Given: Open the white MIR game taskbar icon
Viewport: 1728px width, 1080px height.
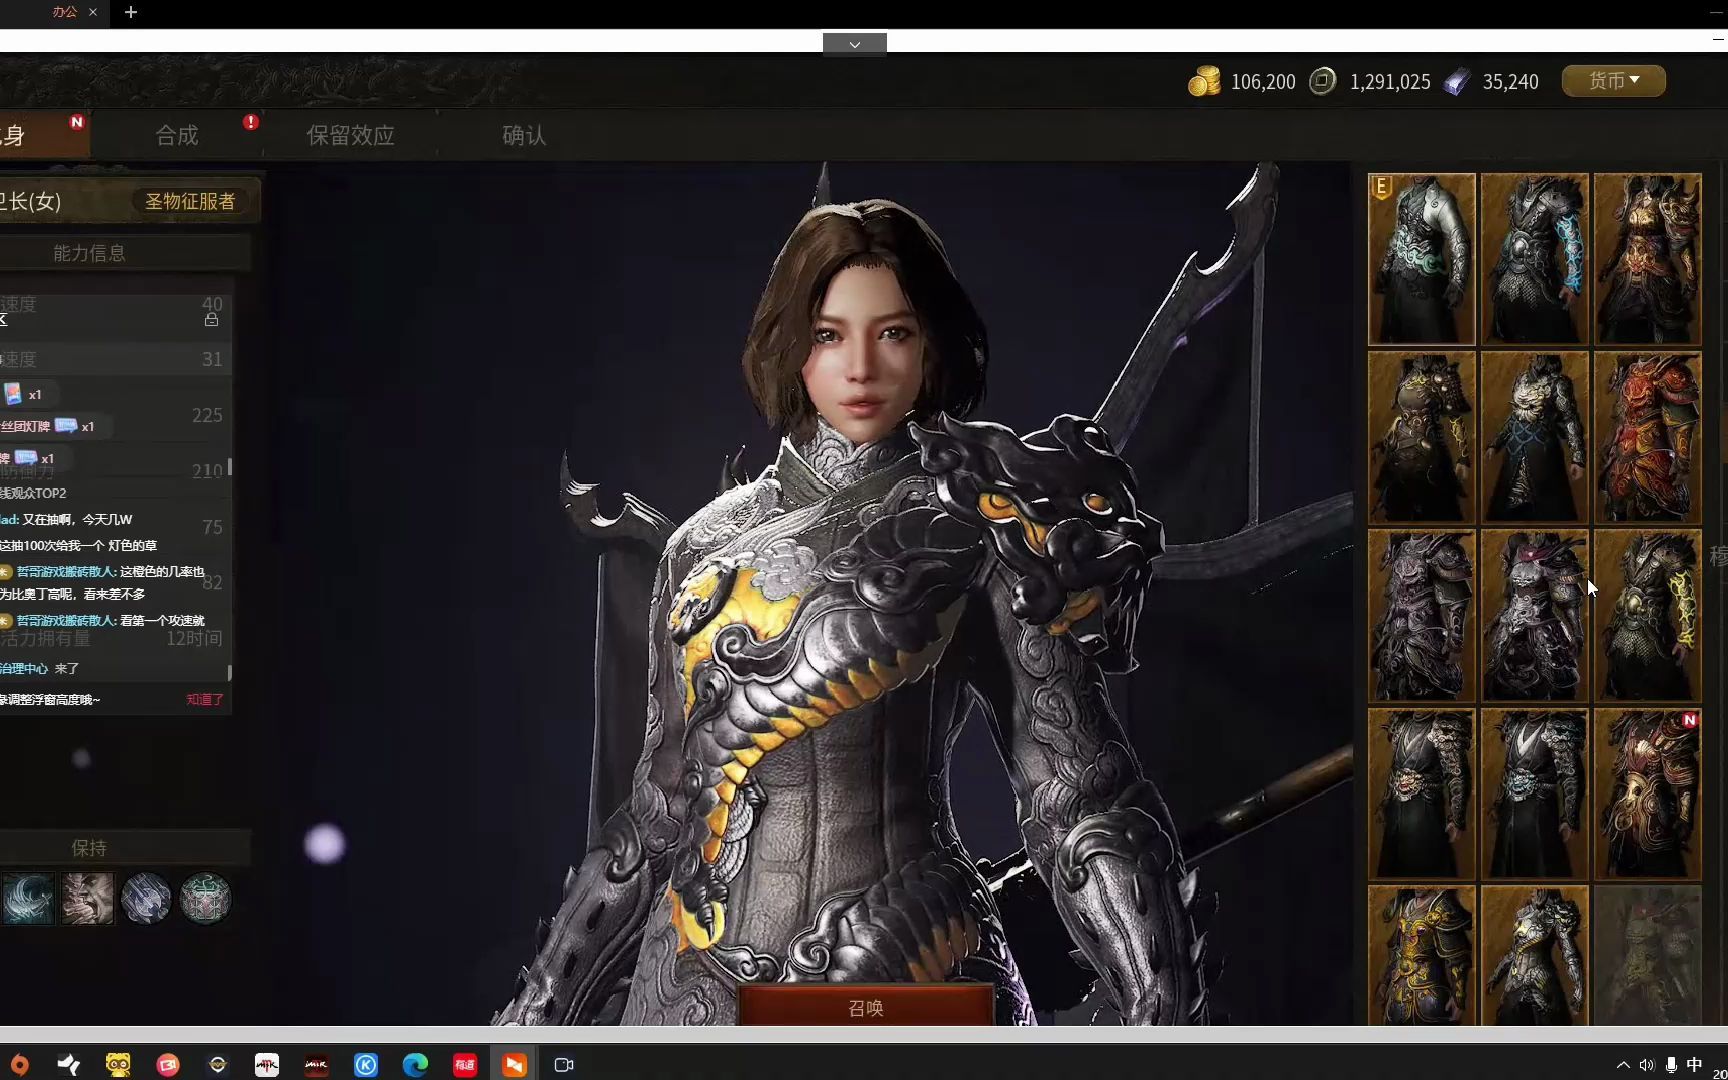Looking at the screenshot, I should [x=267, y=1065].
